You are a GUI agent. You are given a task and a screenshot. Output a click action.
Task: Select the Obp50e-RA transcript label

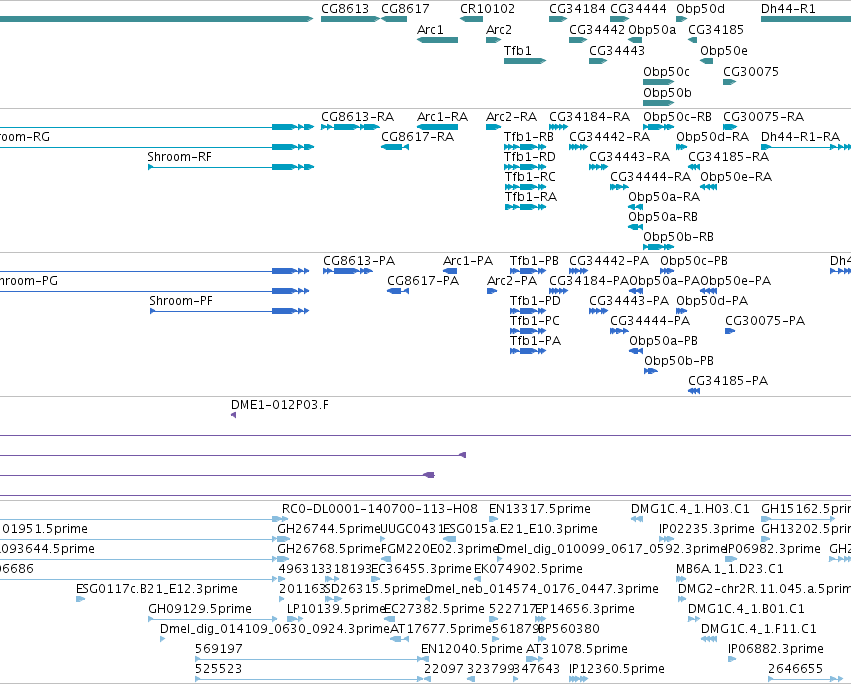tap(736, 178)
